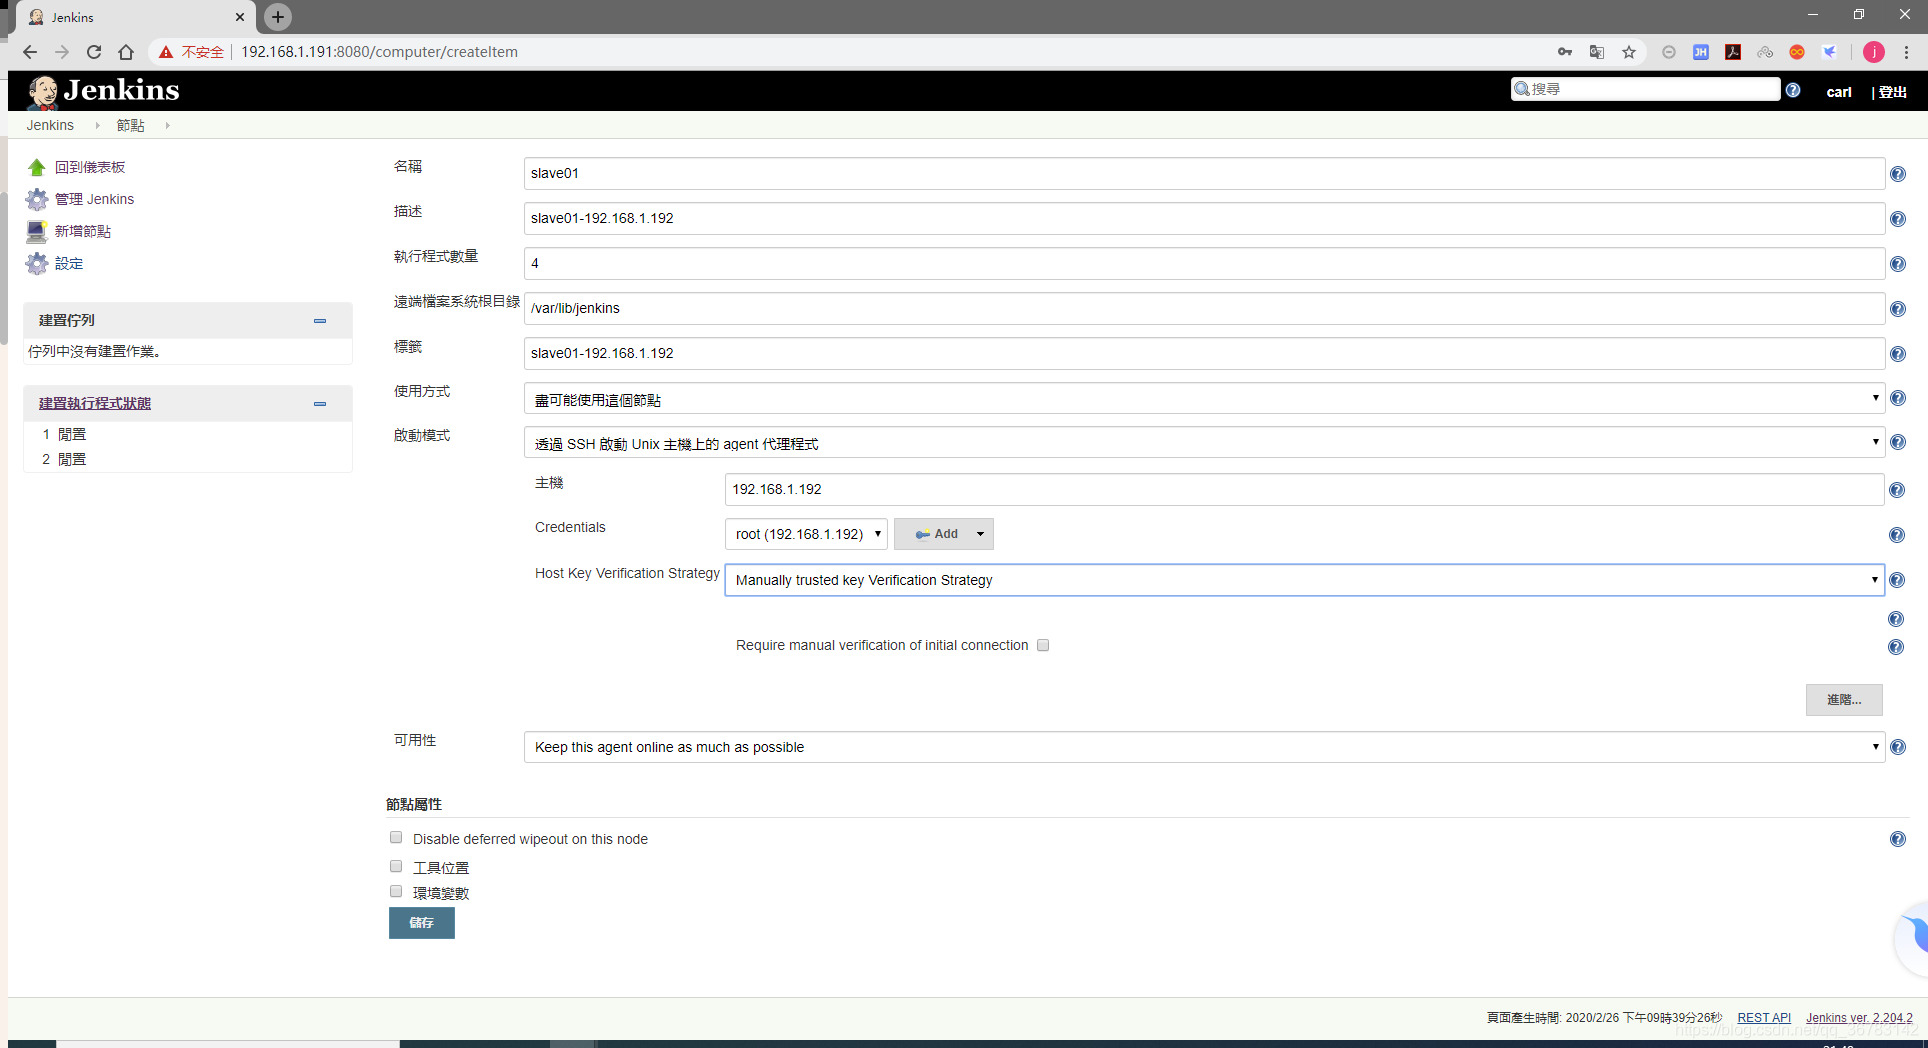
Task: Open 回到儀表板 in sidebar
Action: coord(90,167)
